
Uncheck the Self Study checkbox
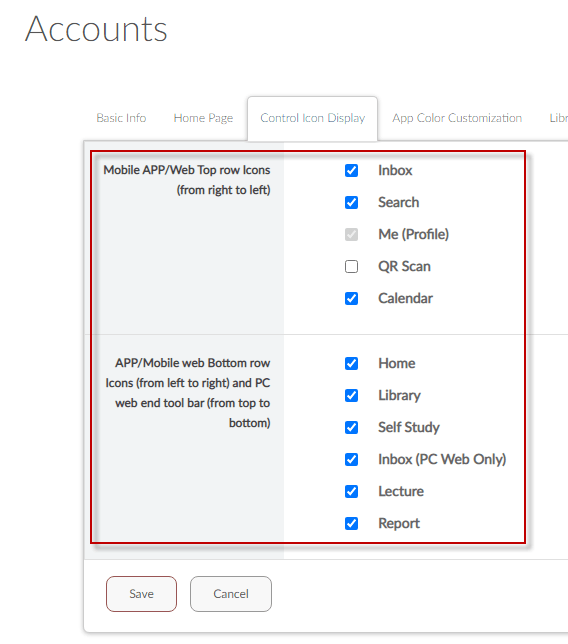(x=351, y=428)
